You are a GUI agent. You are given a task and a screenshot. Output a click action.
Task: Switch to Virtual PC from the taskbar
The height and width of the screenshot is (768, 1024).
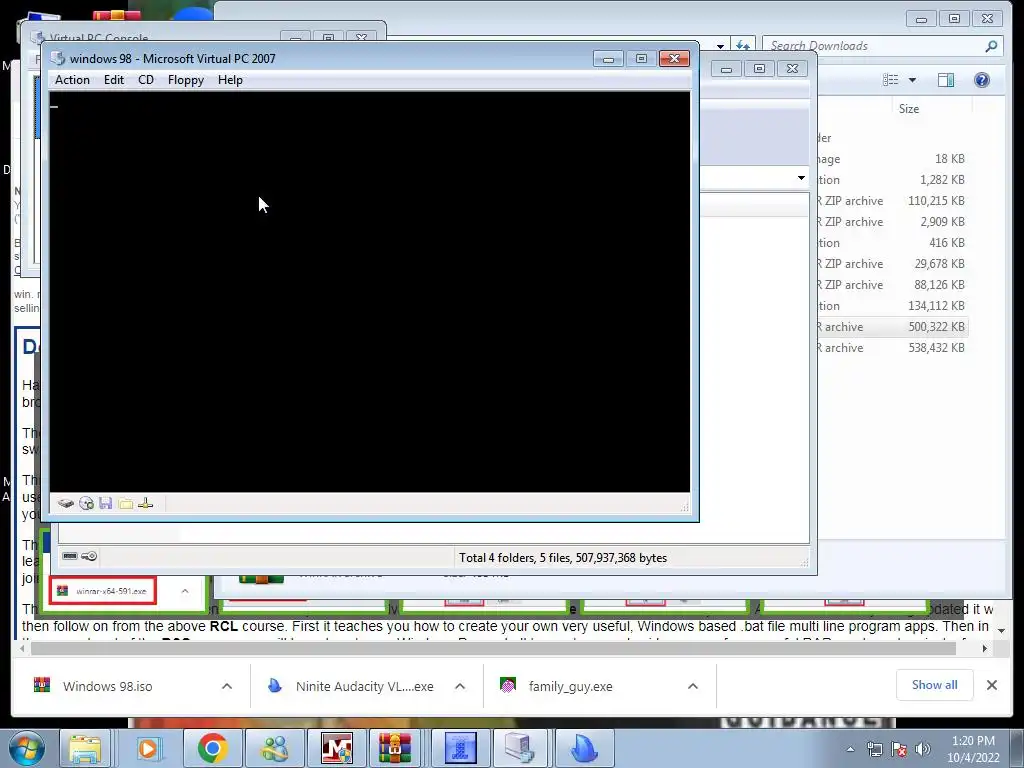click(521, 748)
